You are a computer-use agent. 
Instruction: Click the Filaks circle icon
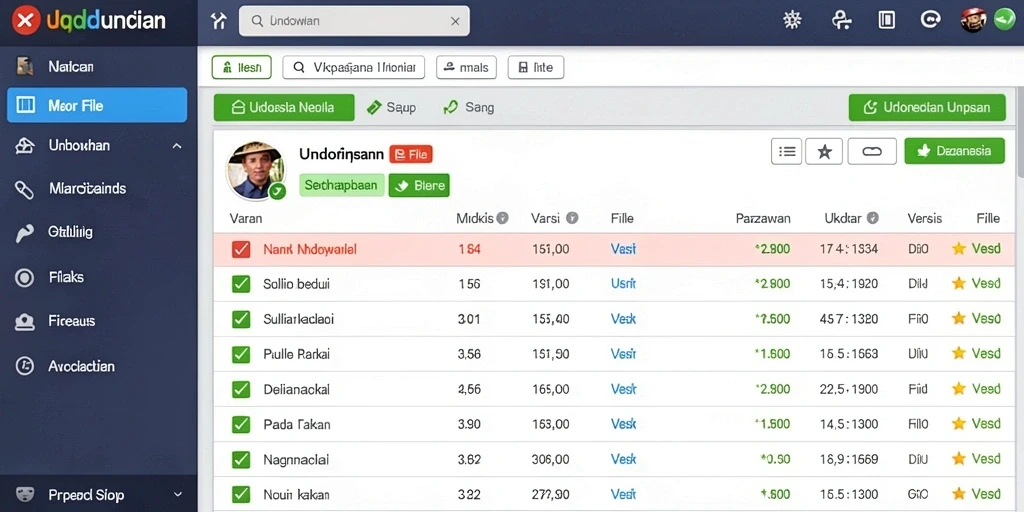pos(24,278)
